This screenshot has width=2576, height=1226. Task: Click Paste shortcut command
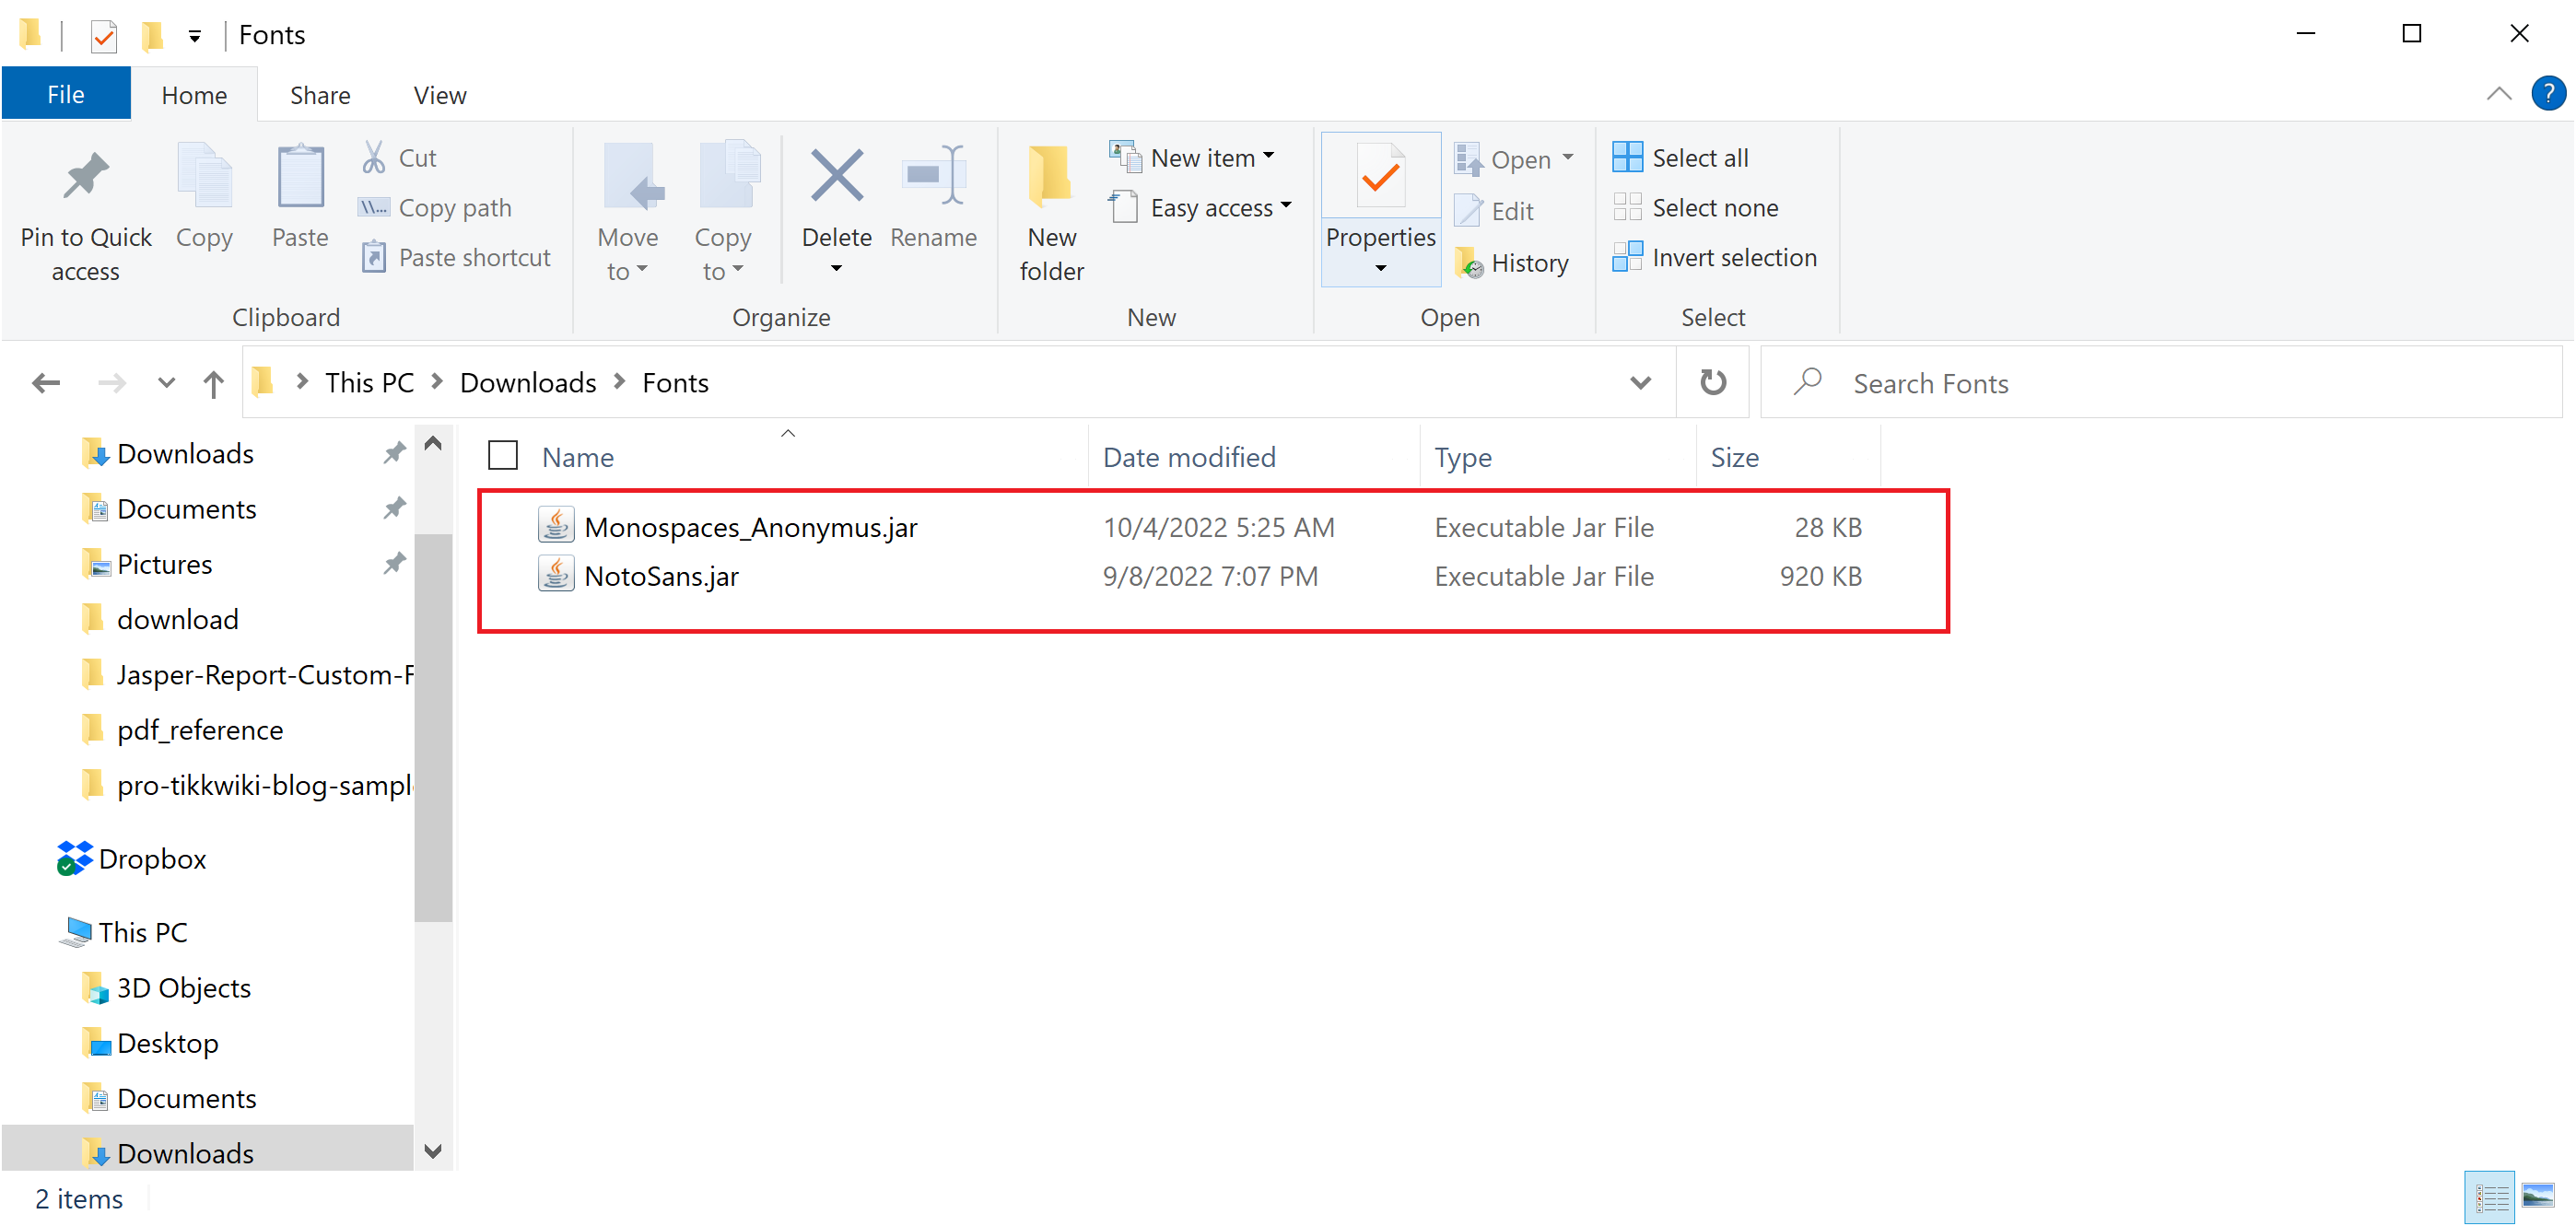click(456, 258)
